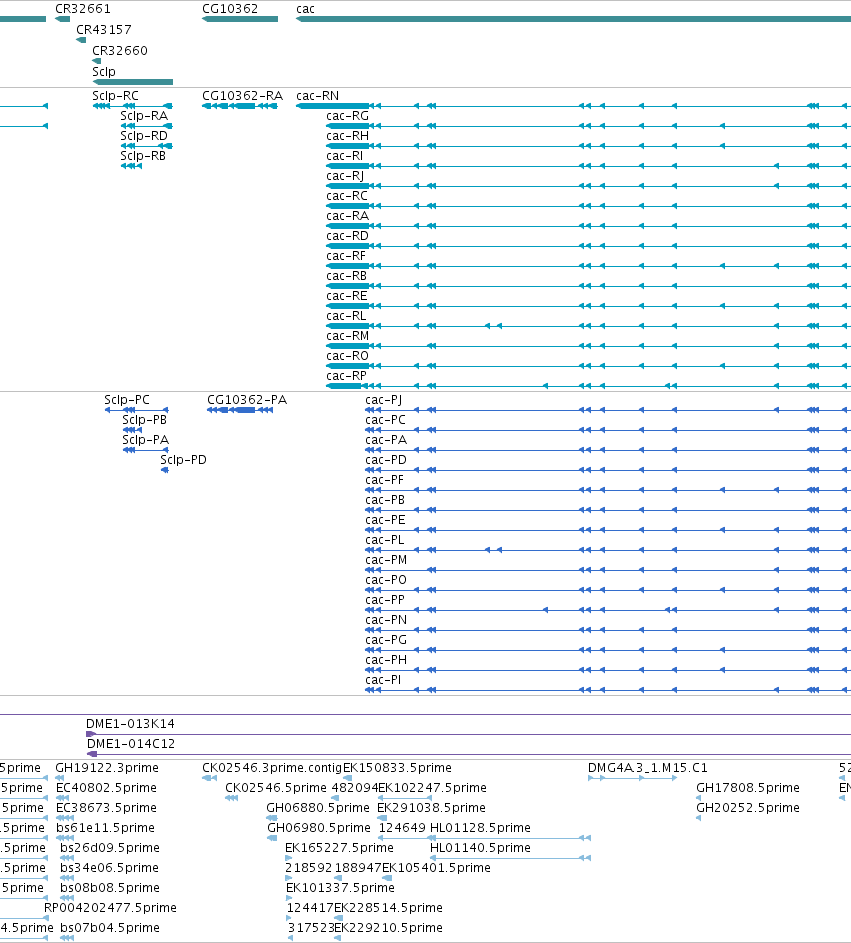Click the CK02546.3prime.contig label
Screen dimensions: 851x943
[x=272, y=767]
